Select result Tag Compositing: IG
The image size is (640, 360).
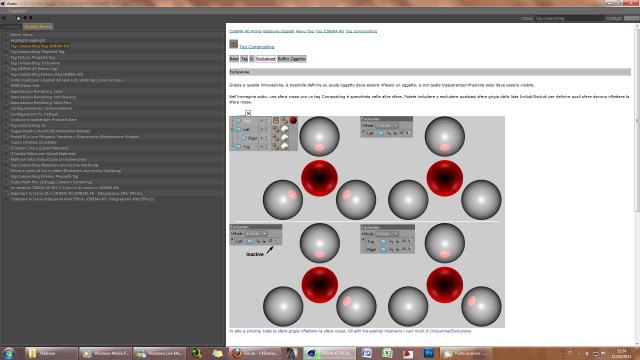pos(27,126)
